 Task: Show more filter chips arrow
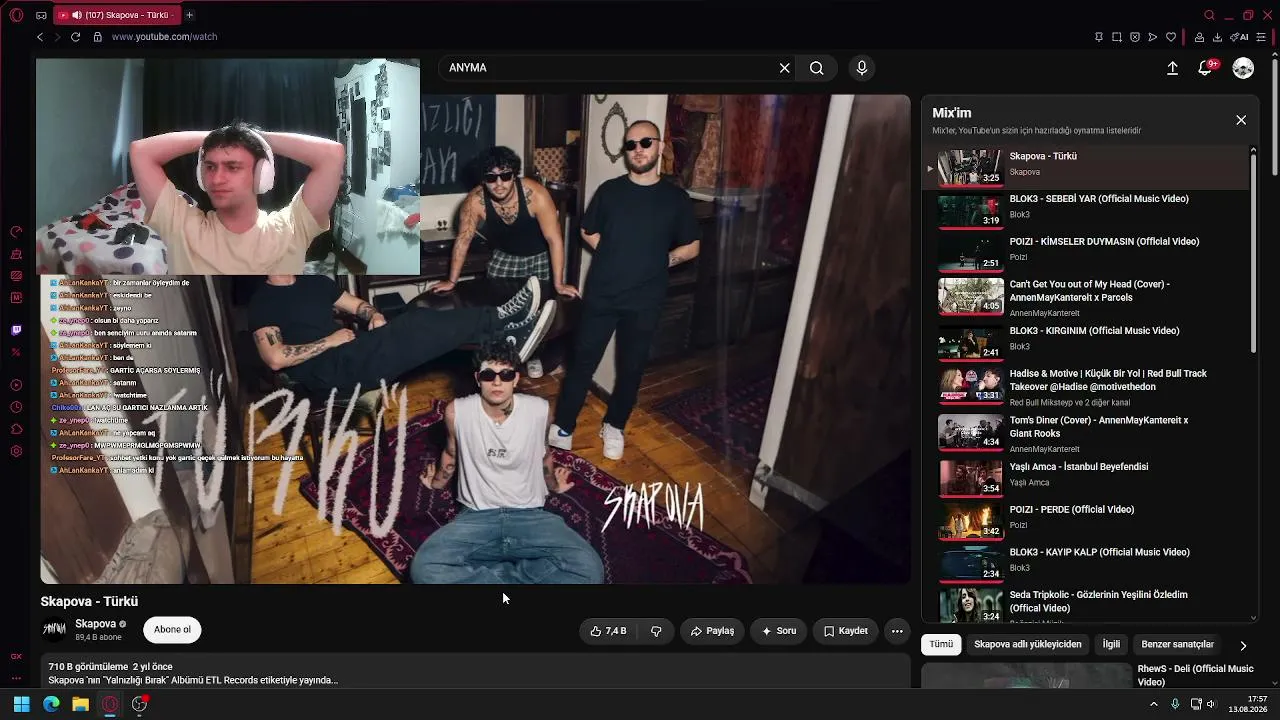(1243, 646)
